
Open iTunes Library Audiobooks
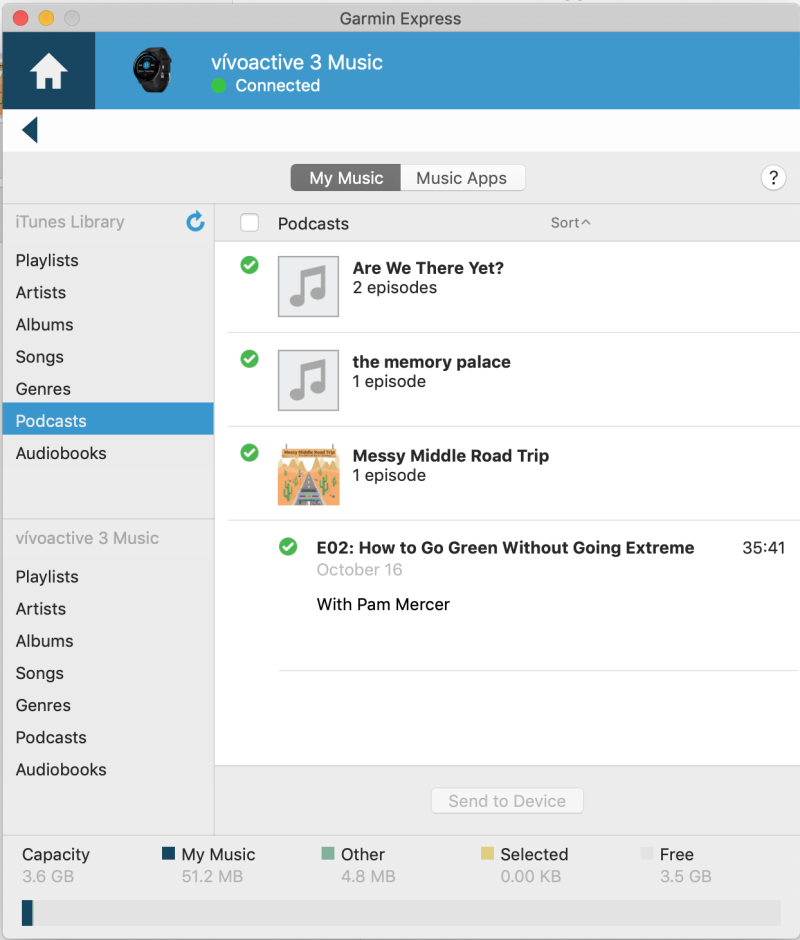pos(108,453)
